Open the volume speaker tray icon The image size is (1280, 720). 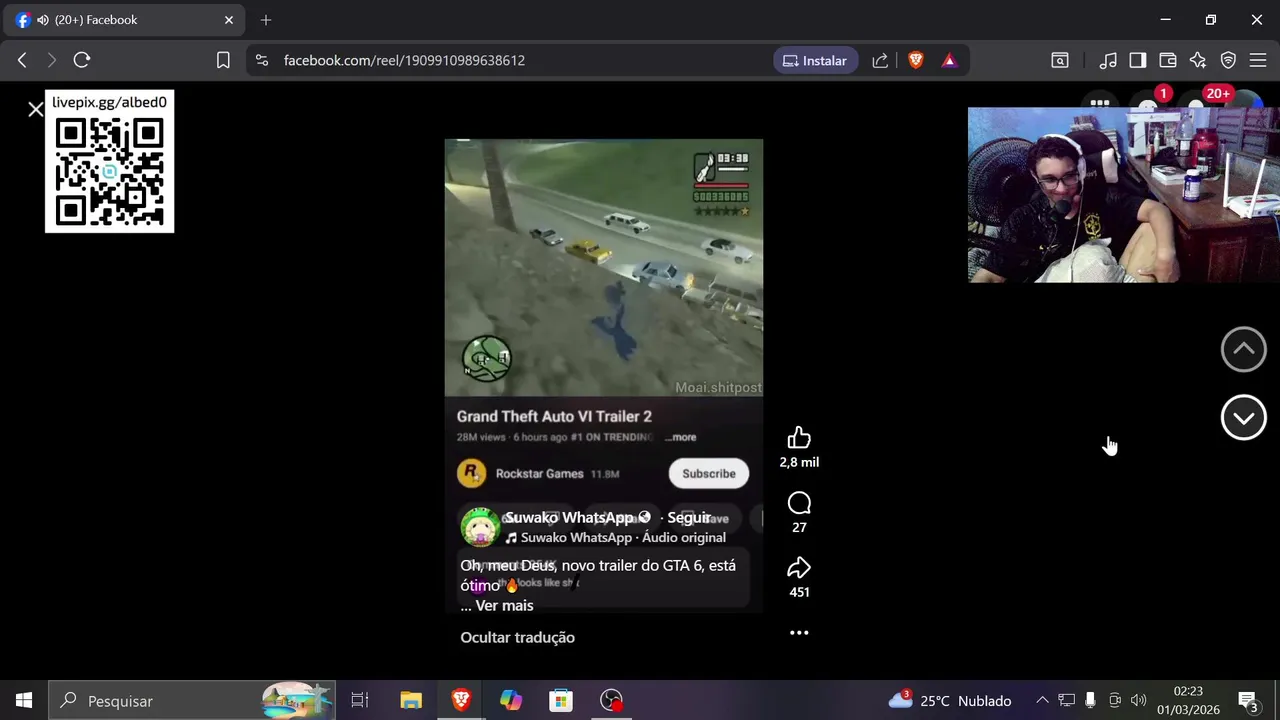1138,701
